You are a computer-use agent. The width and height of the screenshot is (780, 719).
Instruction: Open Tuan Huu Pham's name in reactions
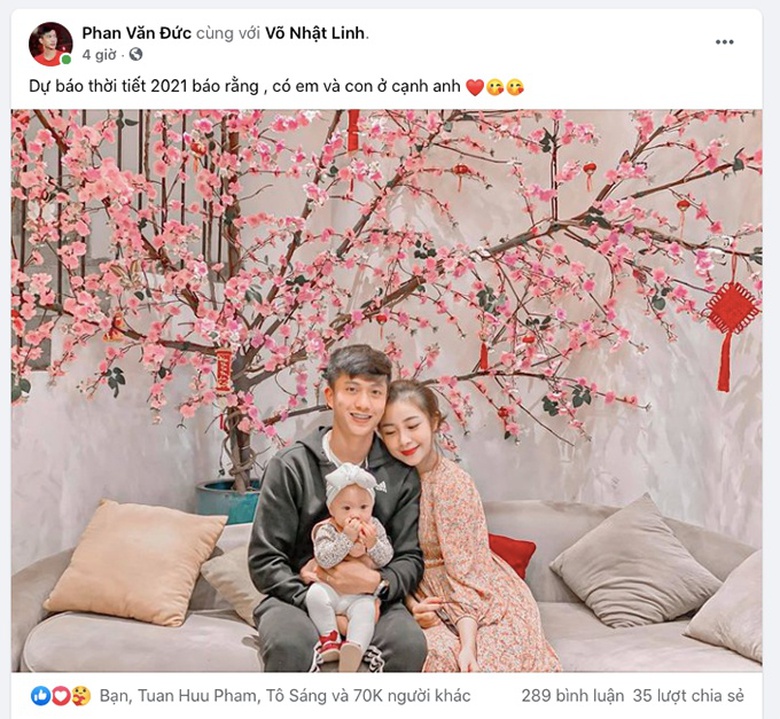(x=196, y=696)
